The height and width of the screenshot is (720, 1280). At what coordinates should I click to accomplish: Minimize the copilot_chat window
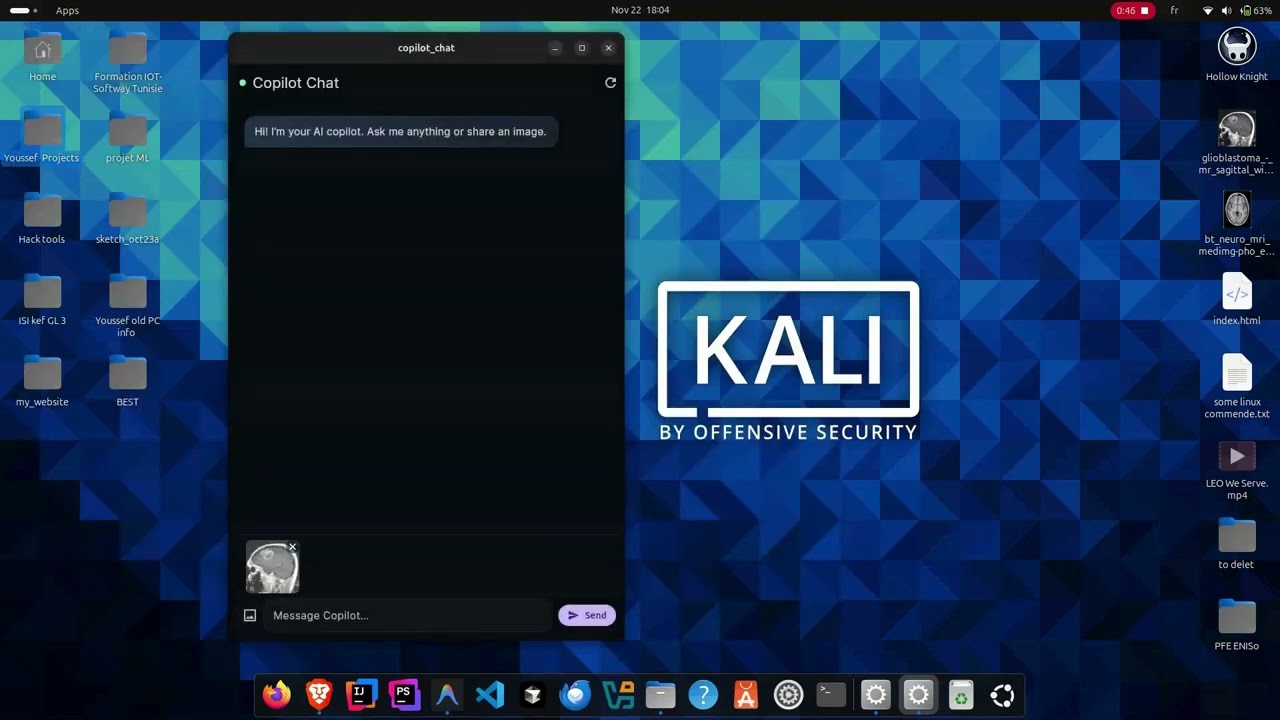click(555, 48)
